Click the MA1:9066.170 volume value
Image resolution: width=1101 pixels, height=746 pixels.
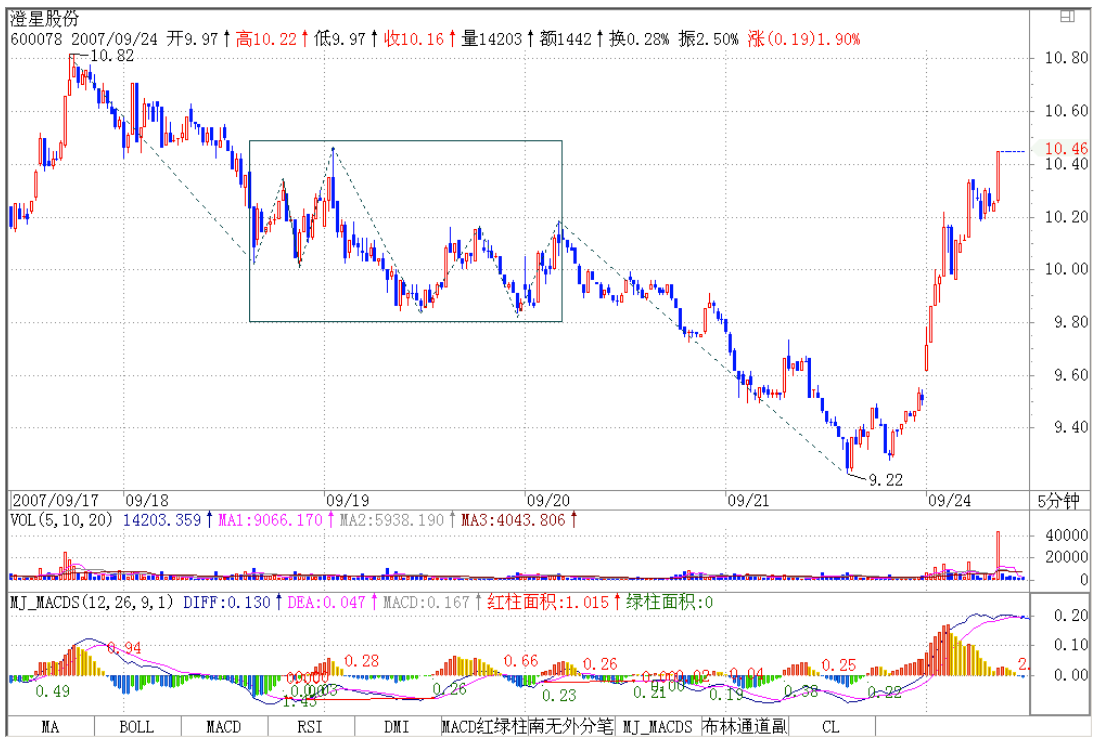[270, 521]
